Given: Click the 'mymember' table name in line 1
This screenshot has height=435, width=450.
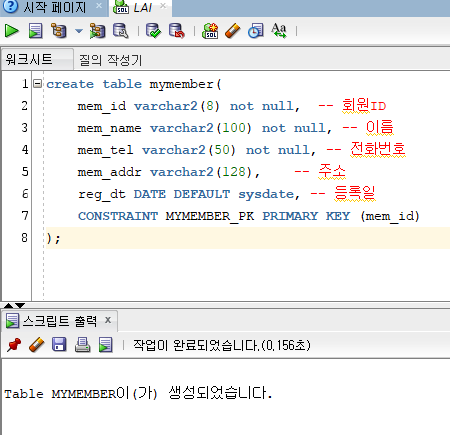Looking at the screenshot, I should click(x=181, y=84).
